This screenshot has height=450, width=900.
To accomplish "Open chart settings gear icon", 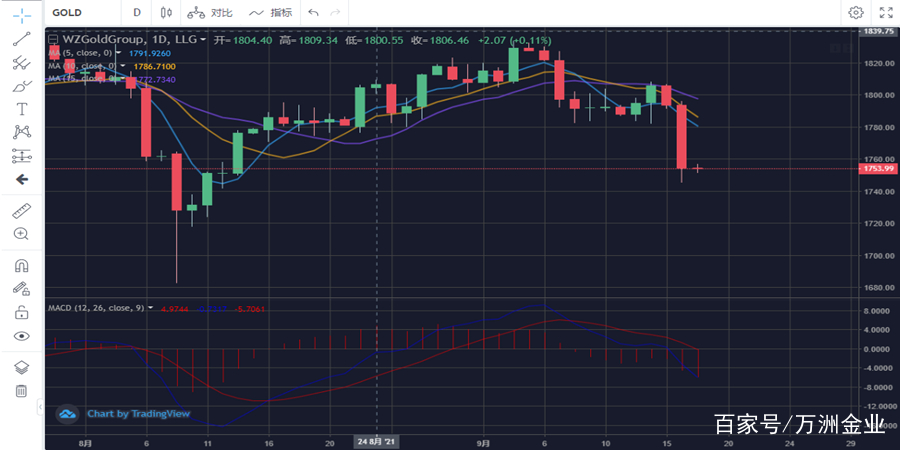I will point(856,13).
